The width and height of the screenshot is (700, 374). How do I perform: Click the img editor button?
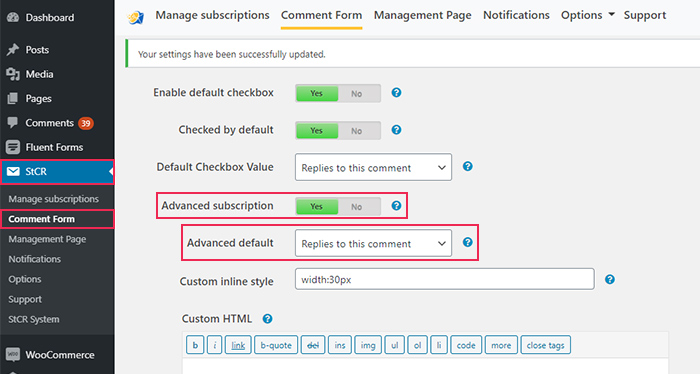click(x=368, y=345)
